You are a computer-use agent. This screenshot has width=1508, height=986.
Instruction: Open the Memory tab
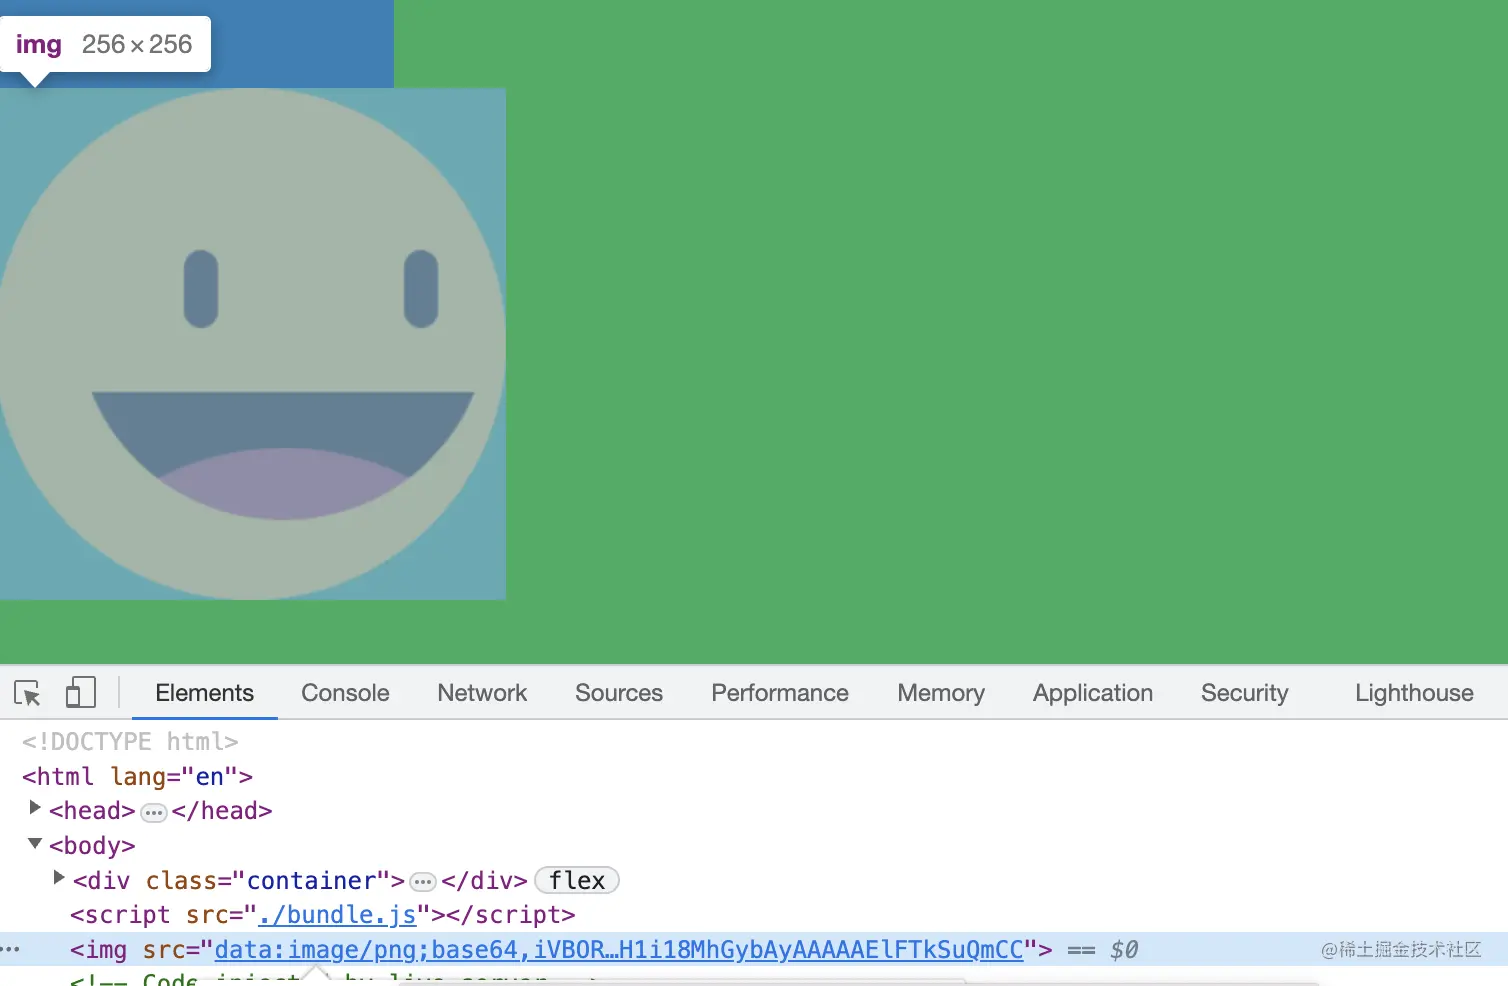[941, 693]
